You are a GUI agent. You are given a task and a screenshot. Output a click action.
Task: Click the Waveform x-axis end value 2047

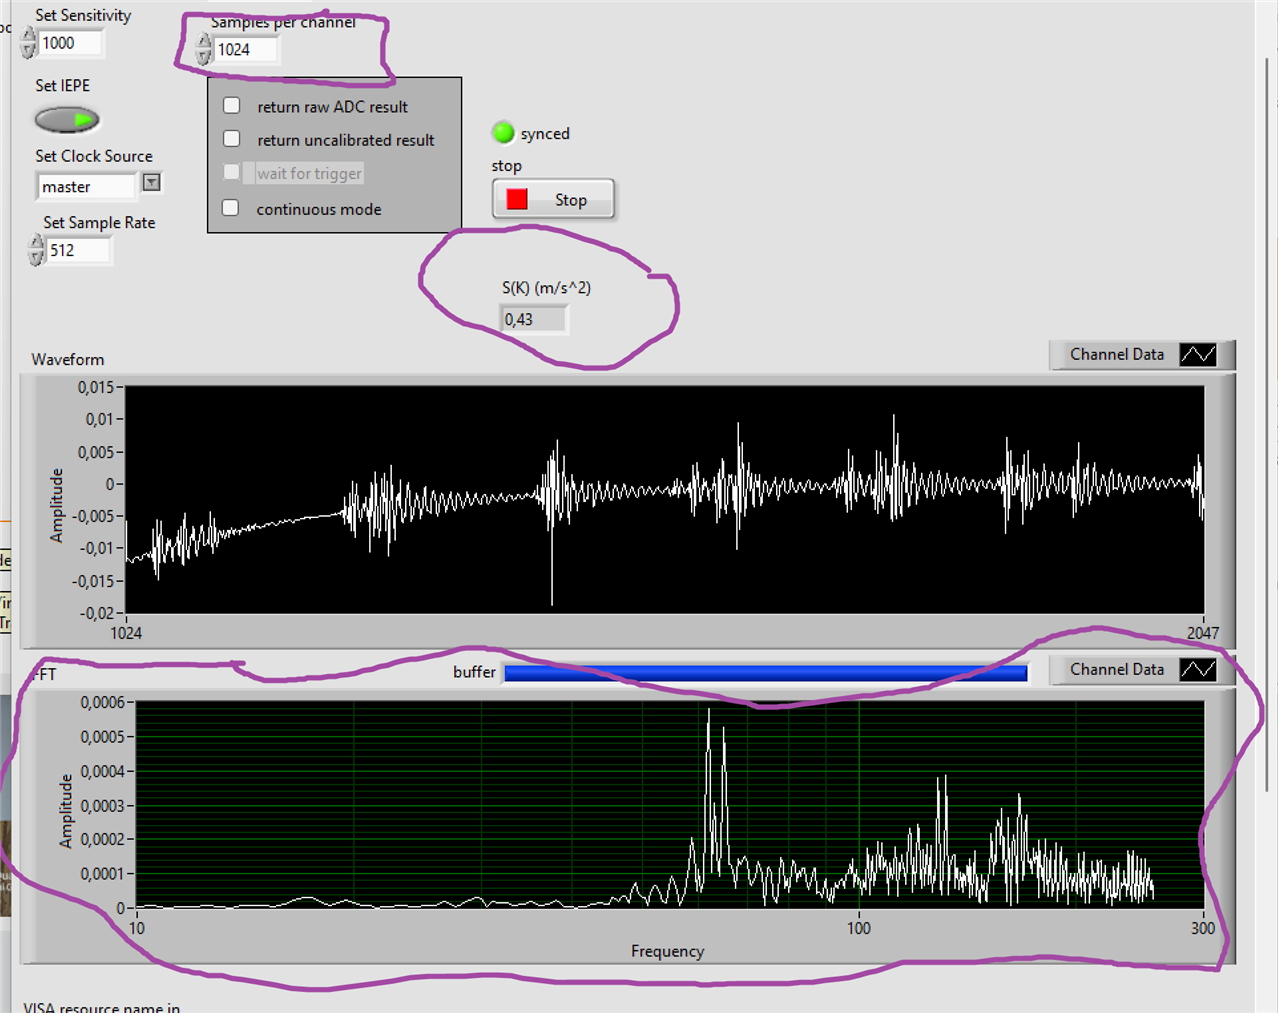(x=1203, y=633)
